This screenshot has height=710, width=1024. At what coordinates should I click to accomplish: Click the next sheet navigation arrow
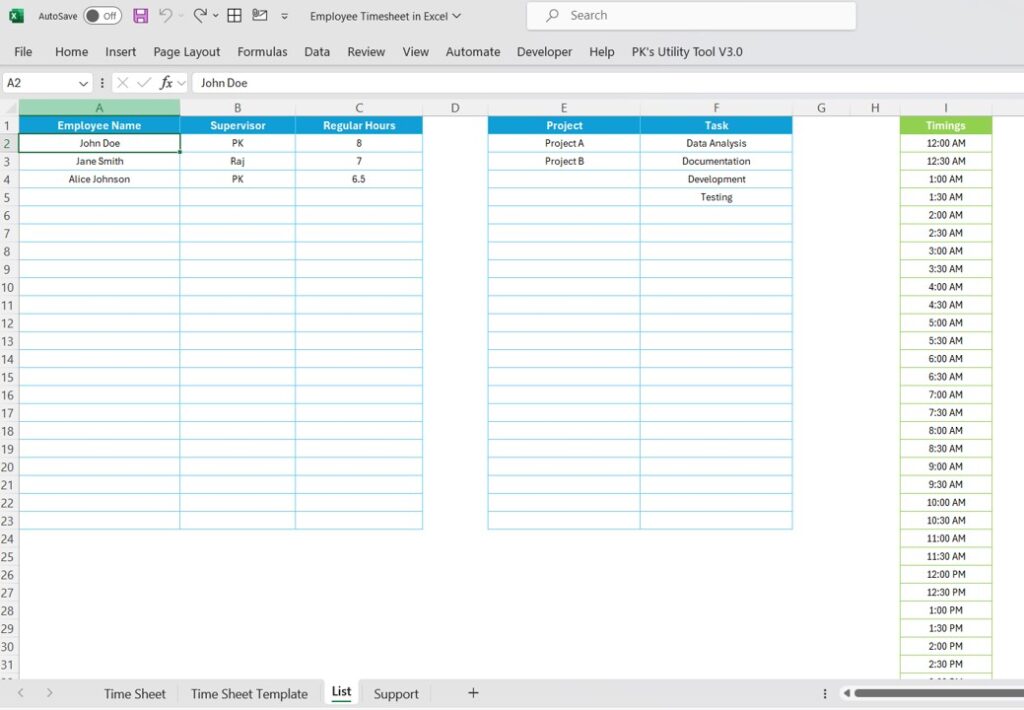50,693
